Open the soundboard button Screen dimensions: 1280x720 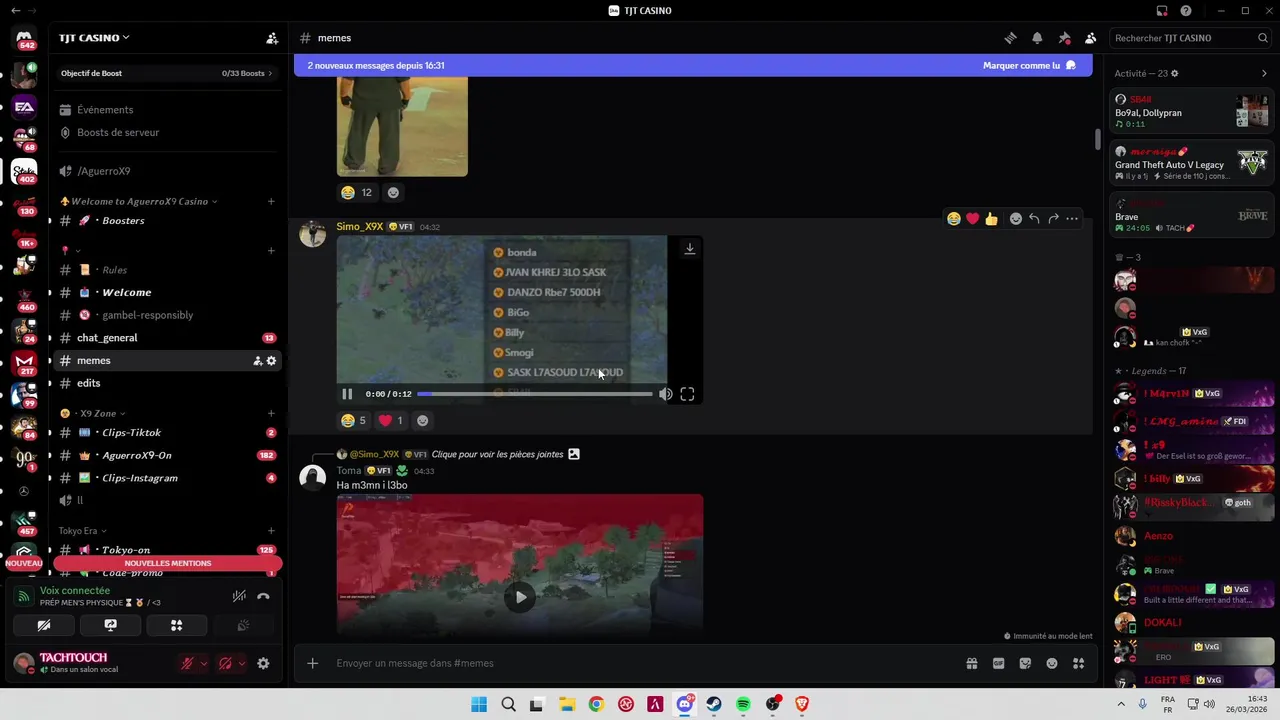click(243, 625)
